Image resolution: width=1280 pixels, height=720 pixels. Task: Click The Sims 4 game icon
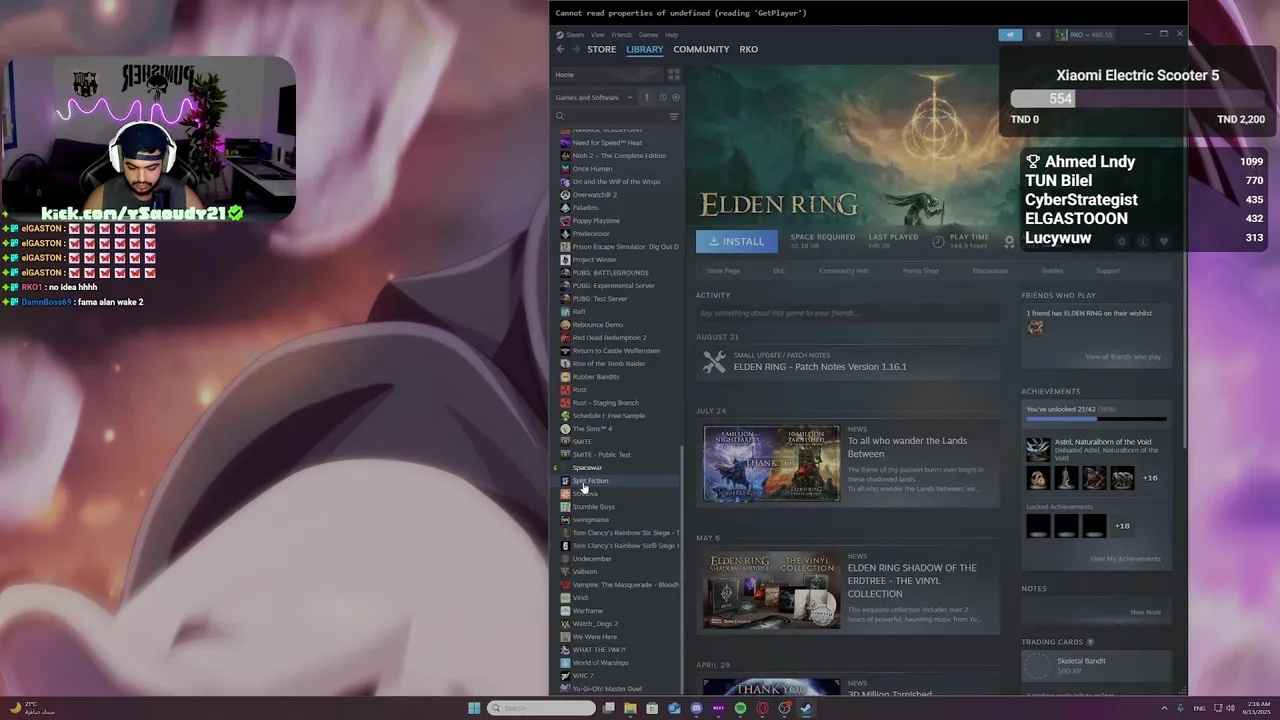565,429
